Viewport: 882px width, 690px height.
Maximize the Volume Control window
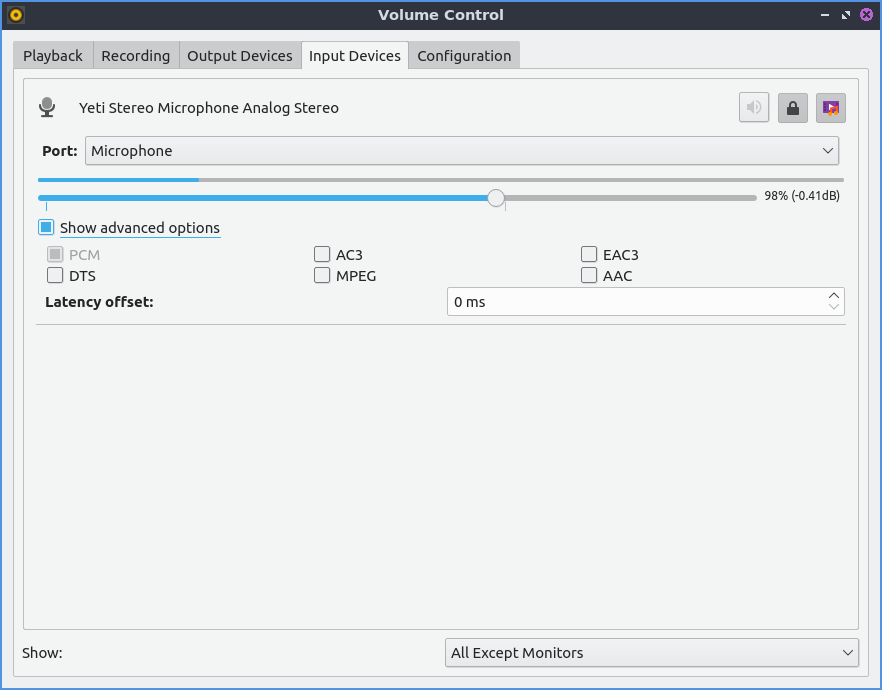(846, 15)
